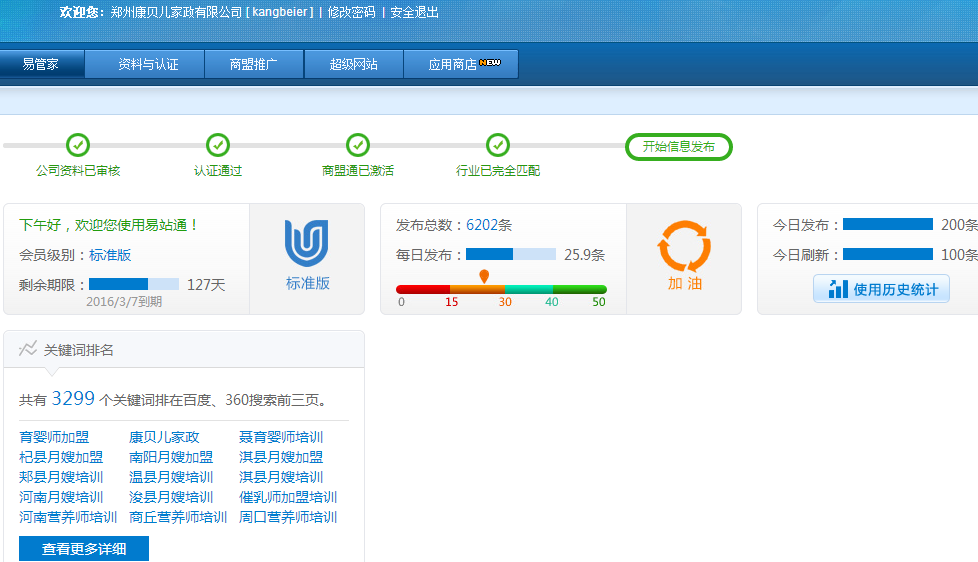Click the 标准版 membership level link
Viewport: 978px width, 562px height.
110,255
